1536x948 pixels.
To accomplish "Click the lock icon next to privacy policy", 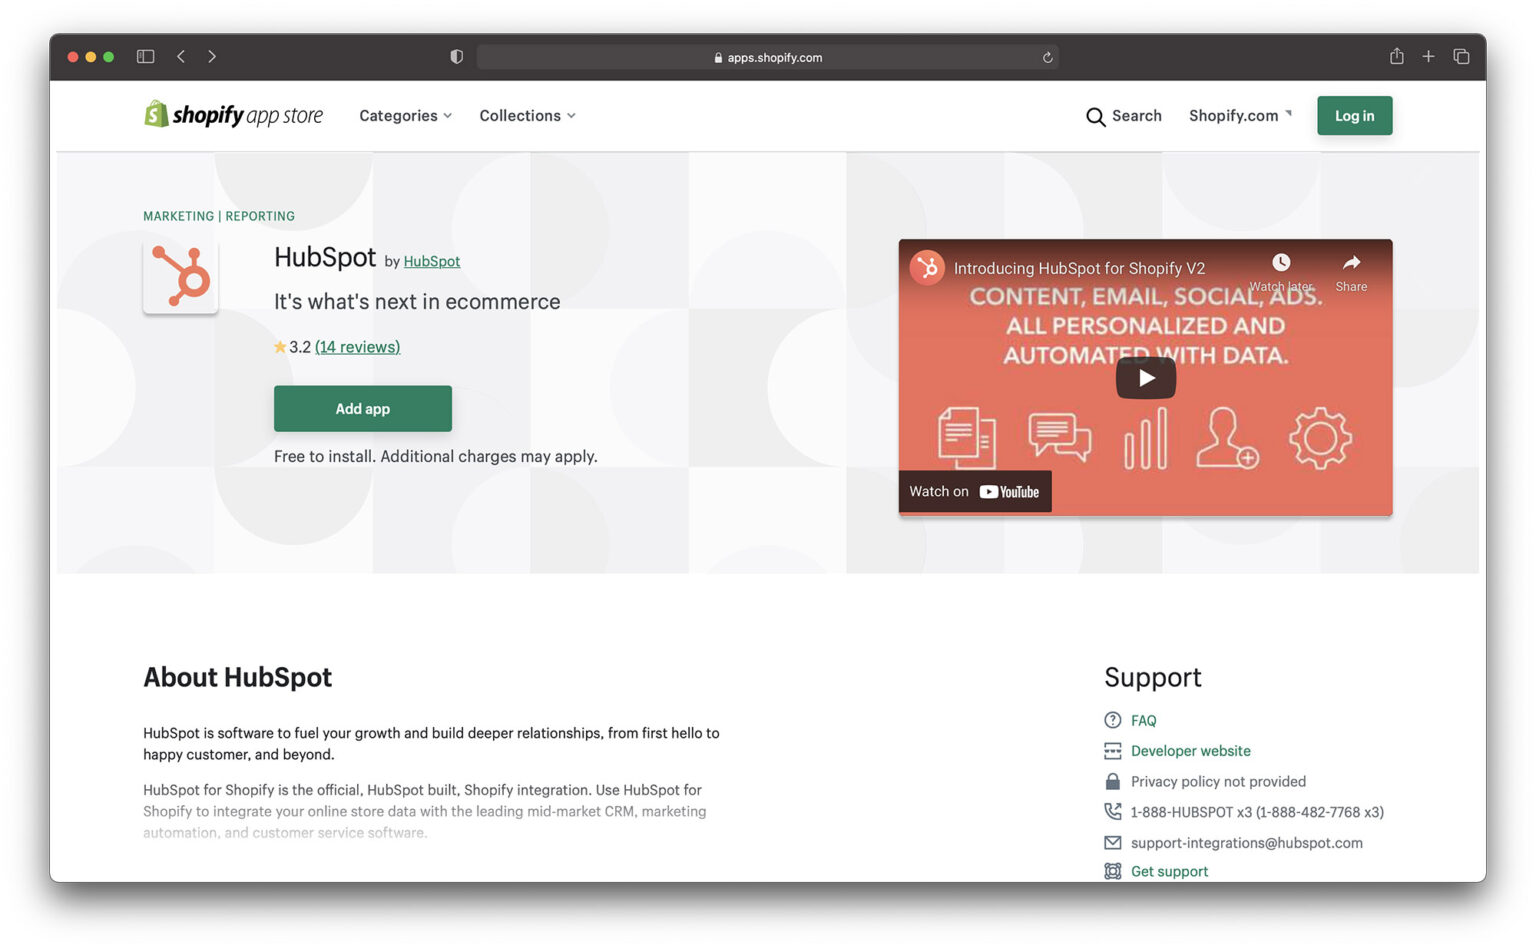I will (1113, 781).
